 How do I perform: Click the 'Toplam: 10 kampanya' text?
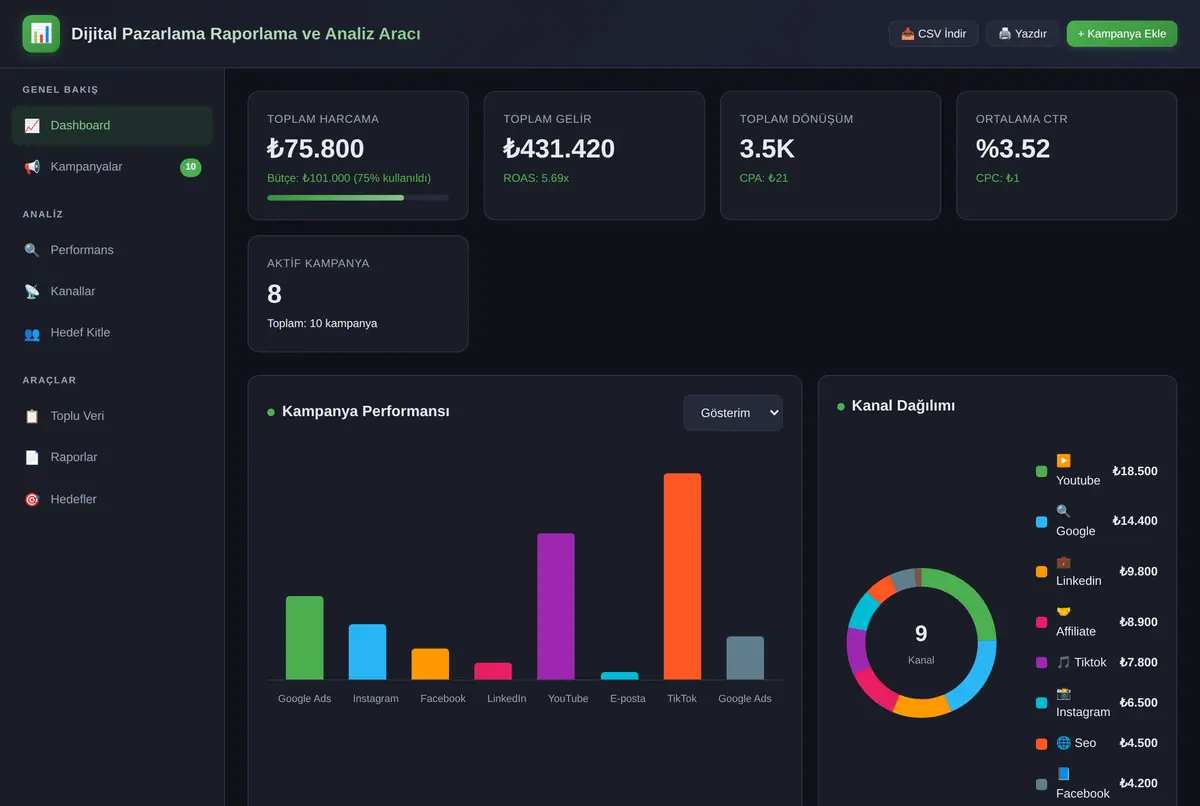coord(322,324)
